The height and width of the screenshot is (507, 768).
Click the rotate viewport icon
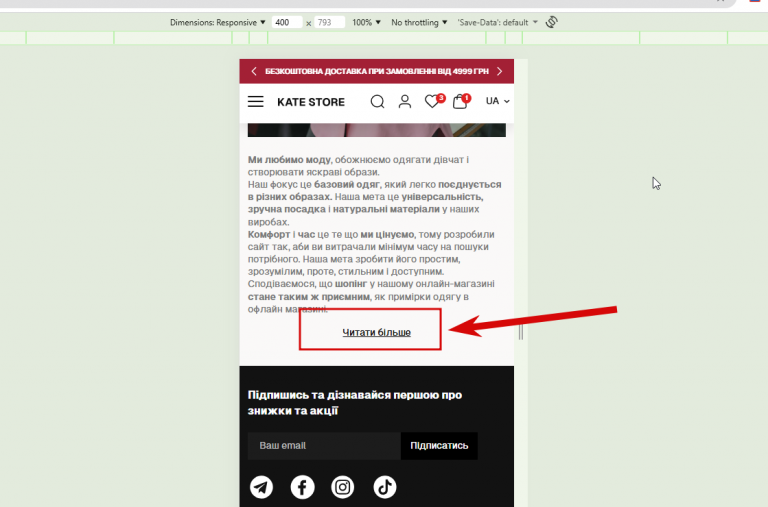(x=552, y=22)
